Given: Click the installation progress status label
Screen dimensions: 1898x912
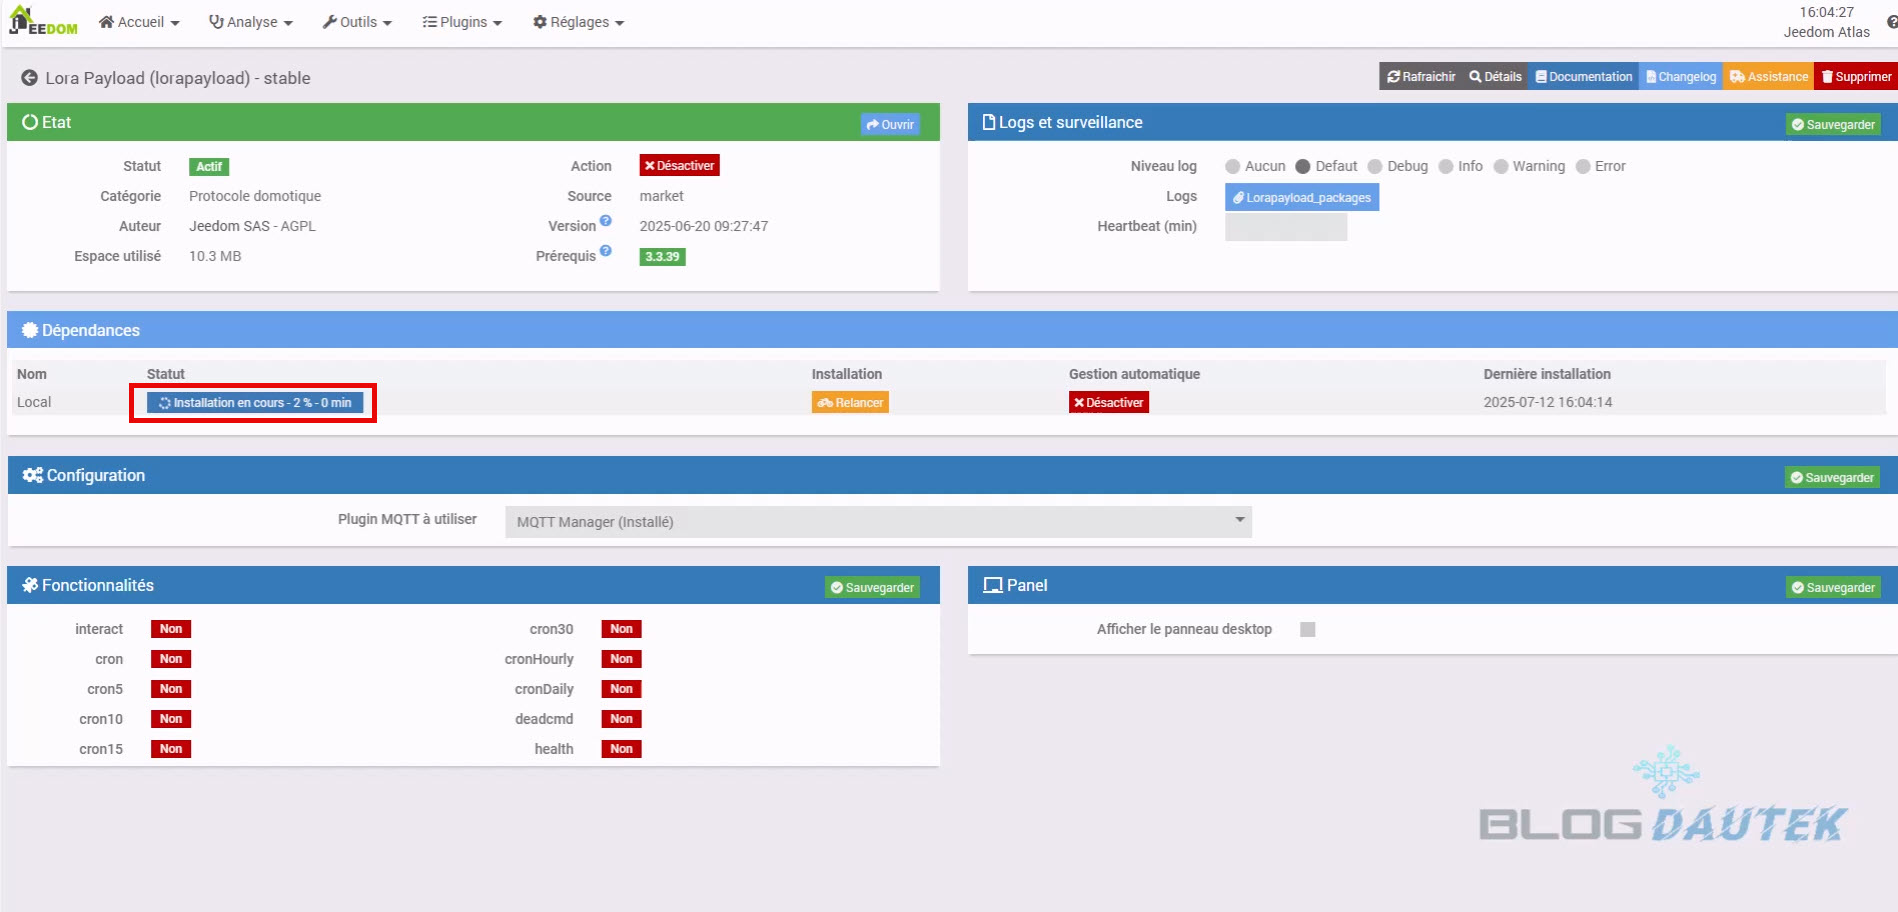Looking at the screenshot, I should pos(255,403).
